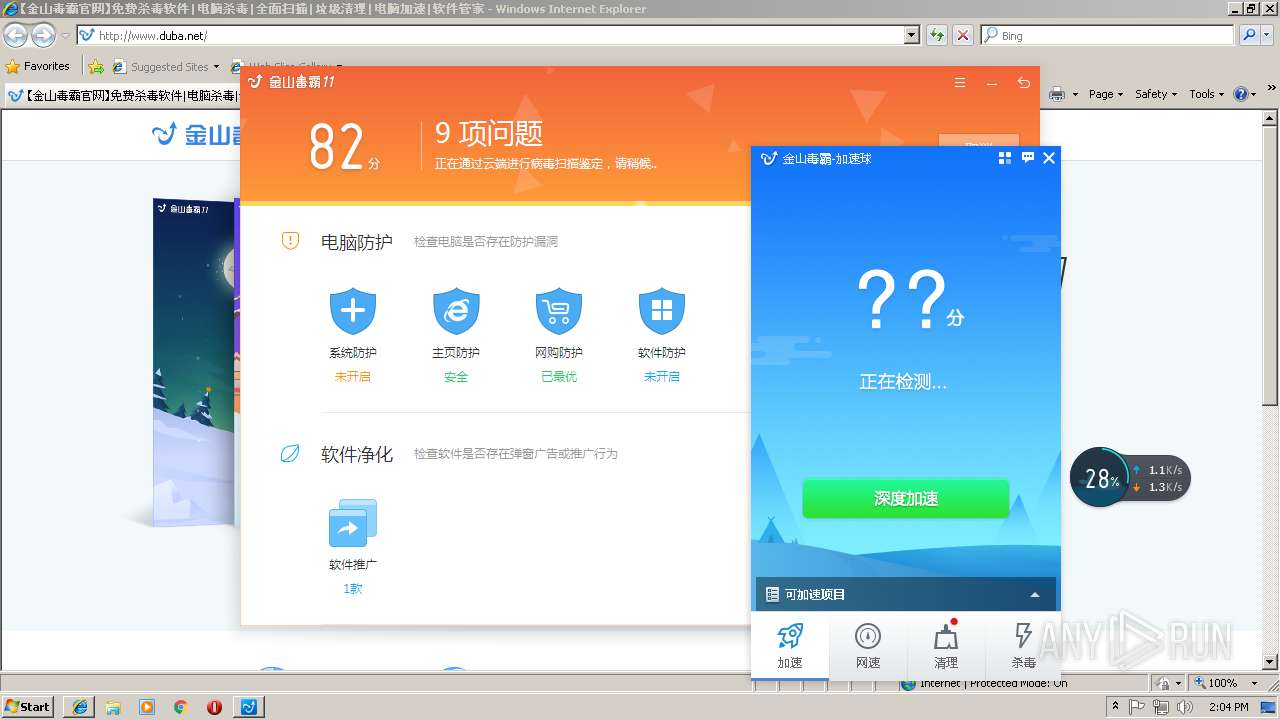Click the 正在检测... status text
1280x720 pixels.
coord(903,382)
